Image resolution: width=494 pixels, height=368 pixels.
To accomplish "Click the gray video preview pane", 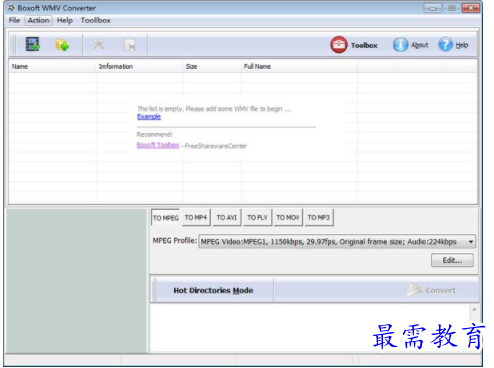I will pos(77,281).
